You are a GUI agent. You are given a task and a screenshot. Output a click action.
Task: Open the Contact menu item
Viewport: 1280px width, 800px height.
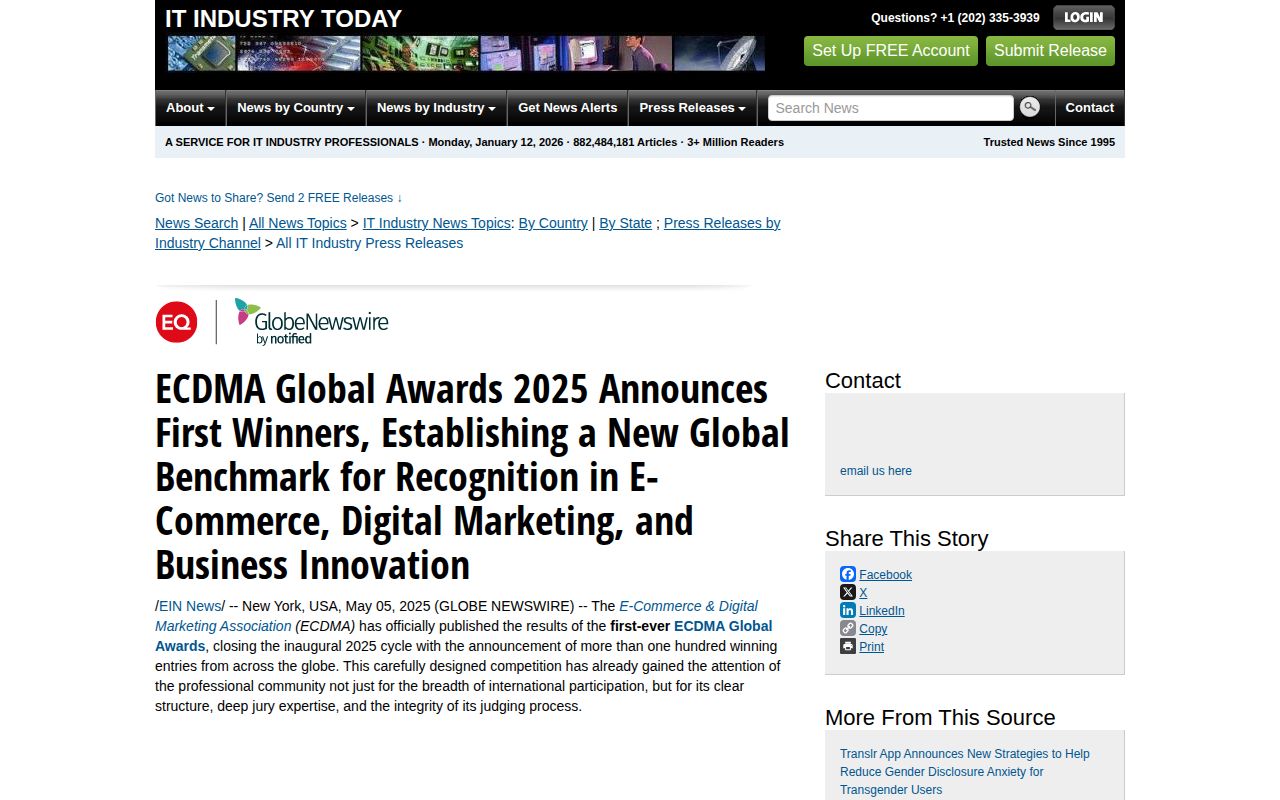[x=1089, y=107]
